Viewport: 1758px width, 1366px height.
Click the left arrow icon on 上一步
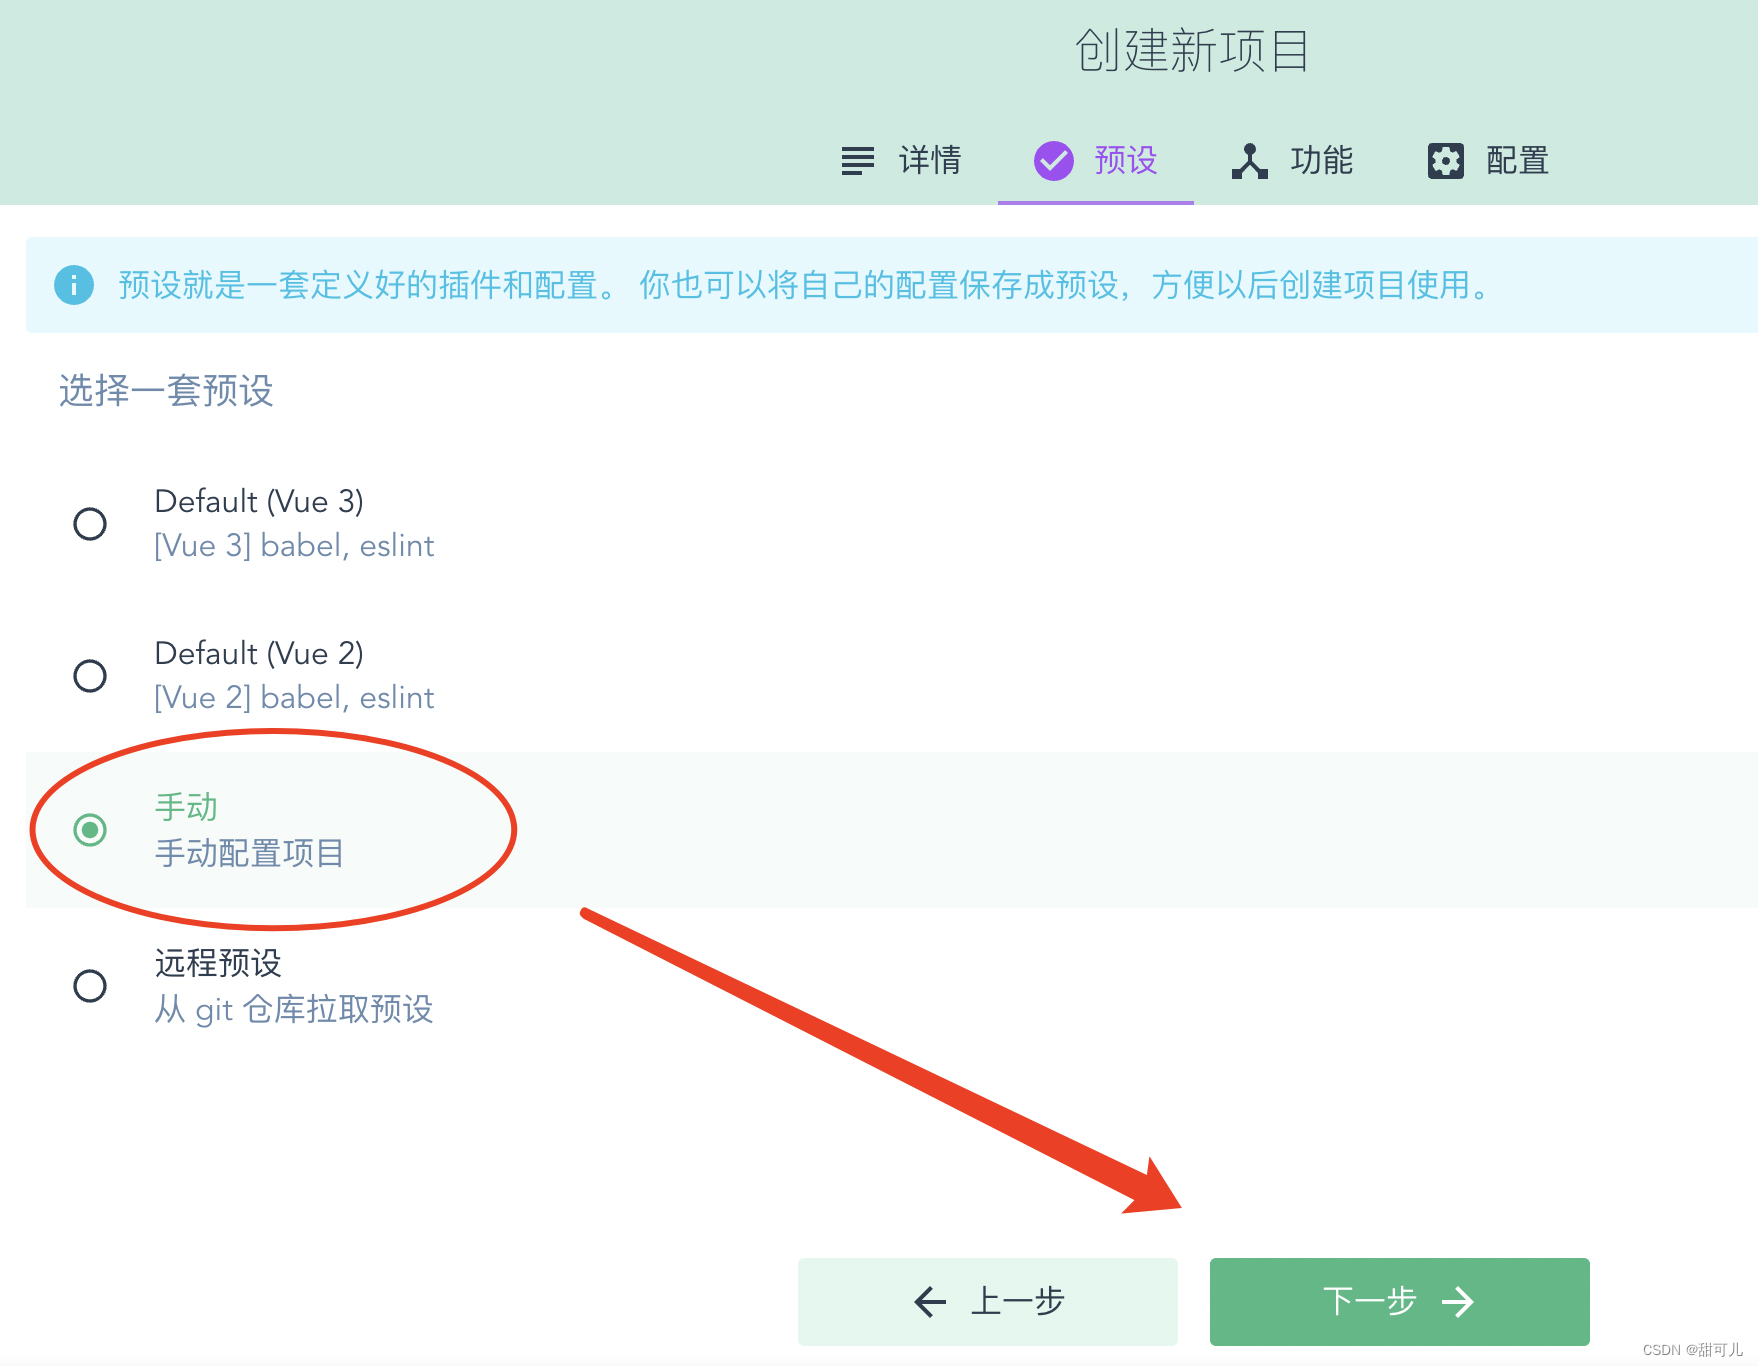[930, 1301]
